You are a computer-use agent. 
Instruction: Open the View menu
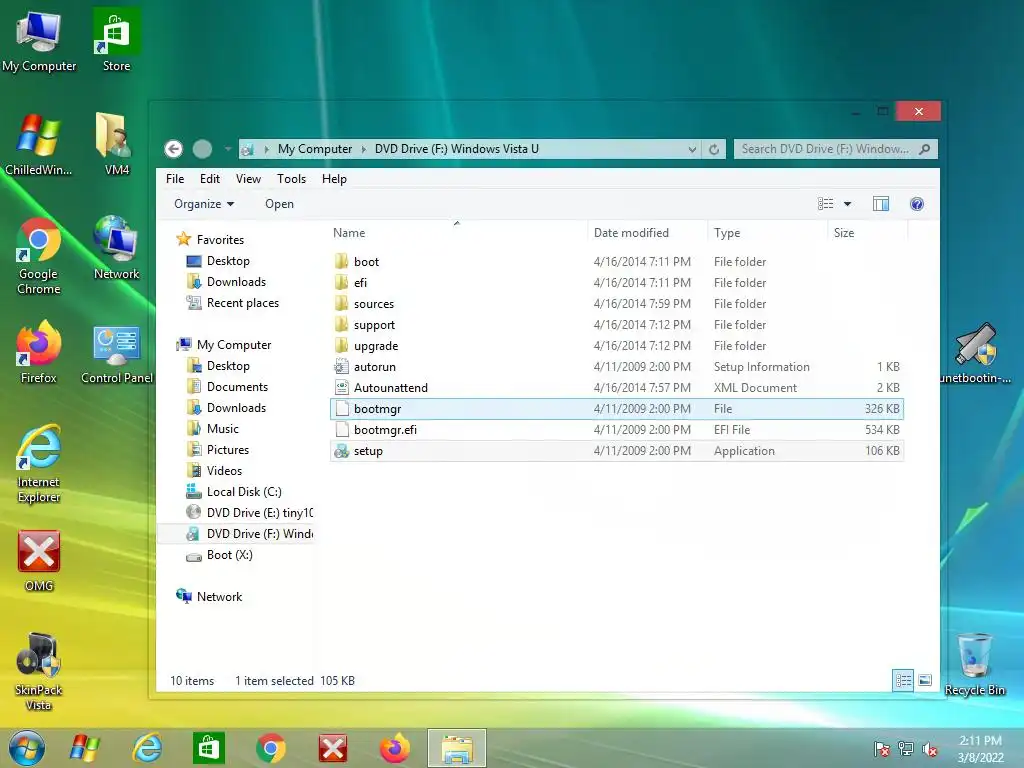tap(248, 179)
